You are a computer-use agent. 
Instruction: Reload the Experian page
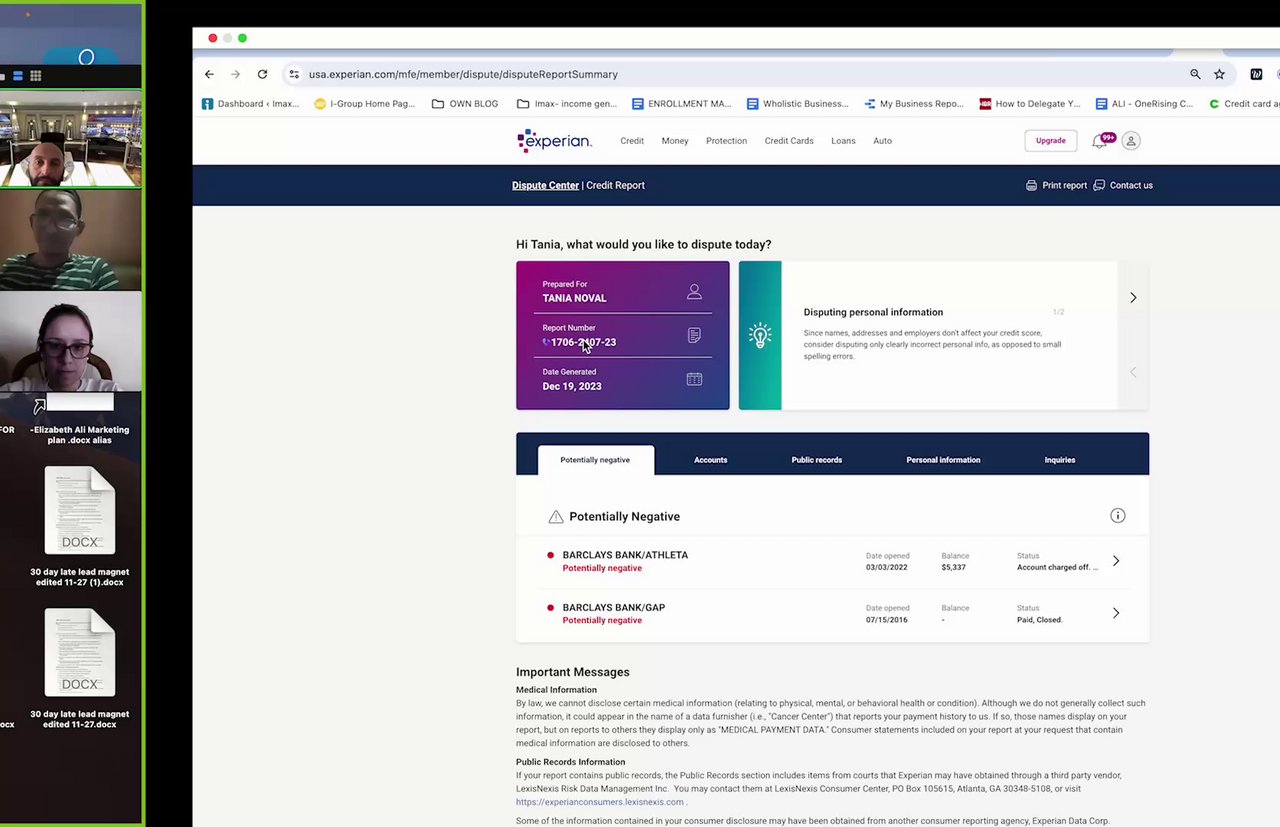(x=262, y=74)
